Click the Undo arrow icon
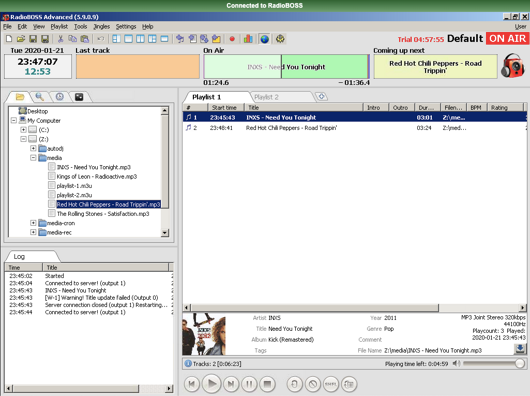 click(100, 39)
